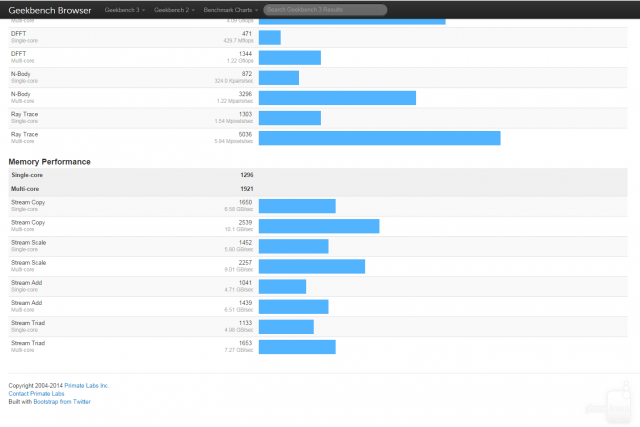The width and height of the screenshot is (640, 427).
Task: Click the Stream Add single-core bar
Action: coord(282,287)
